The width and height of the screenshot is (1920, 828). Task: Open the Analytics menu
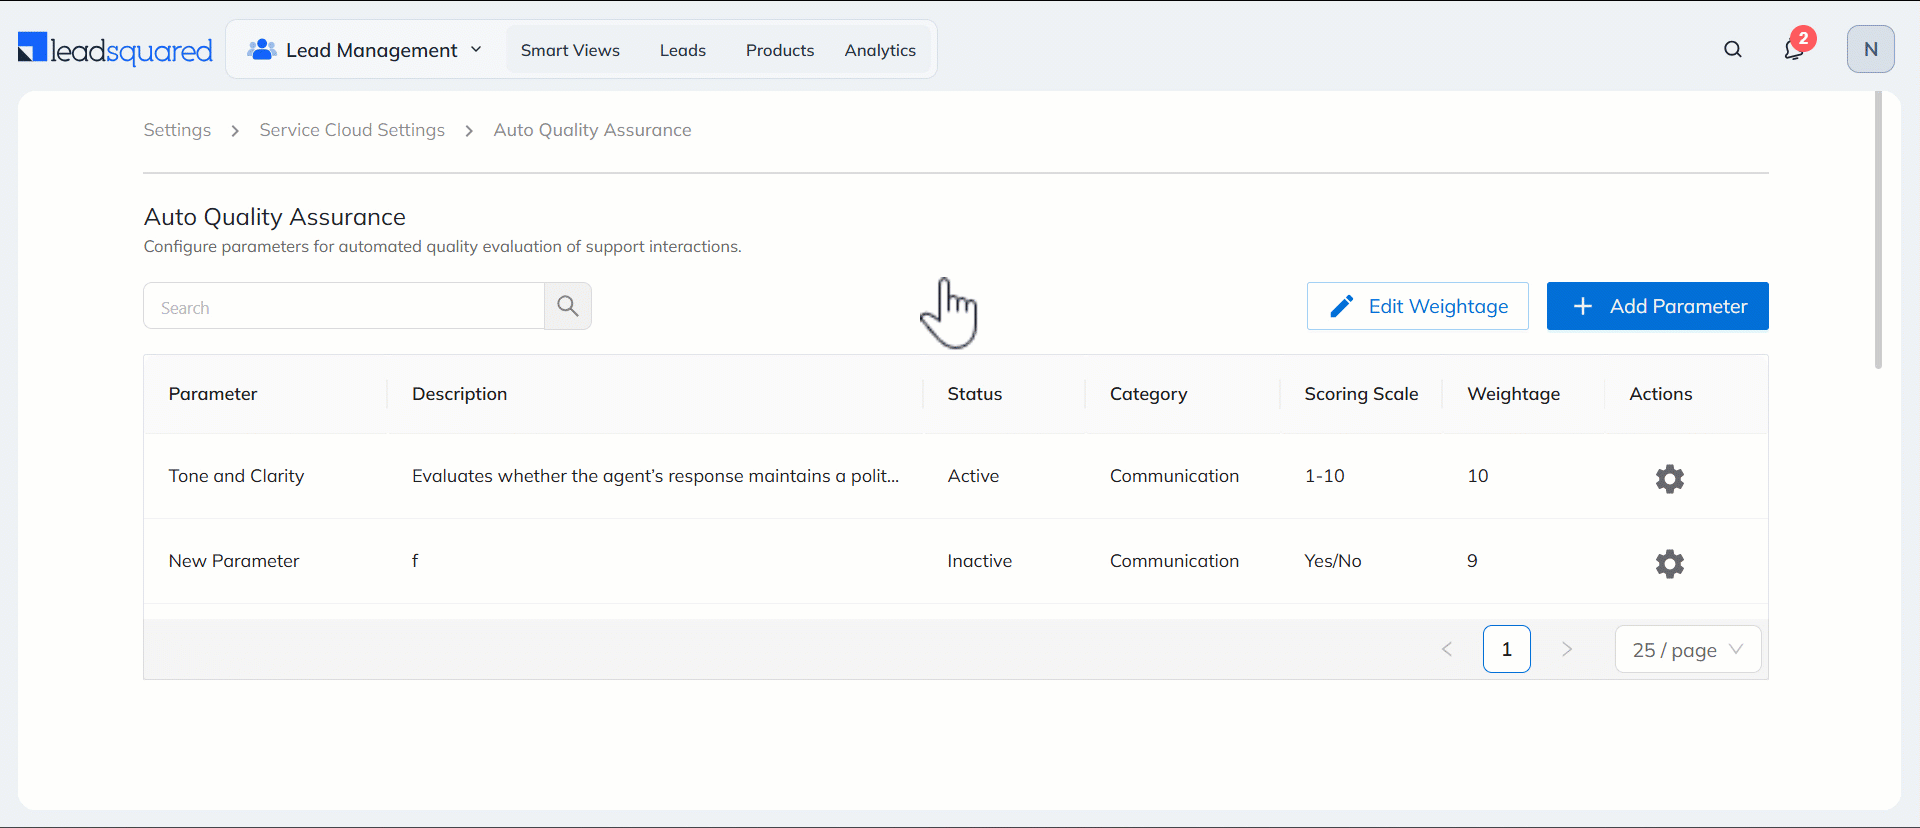coord(880,50)
